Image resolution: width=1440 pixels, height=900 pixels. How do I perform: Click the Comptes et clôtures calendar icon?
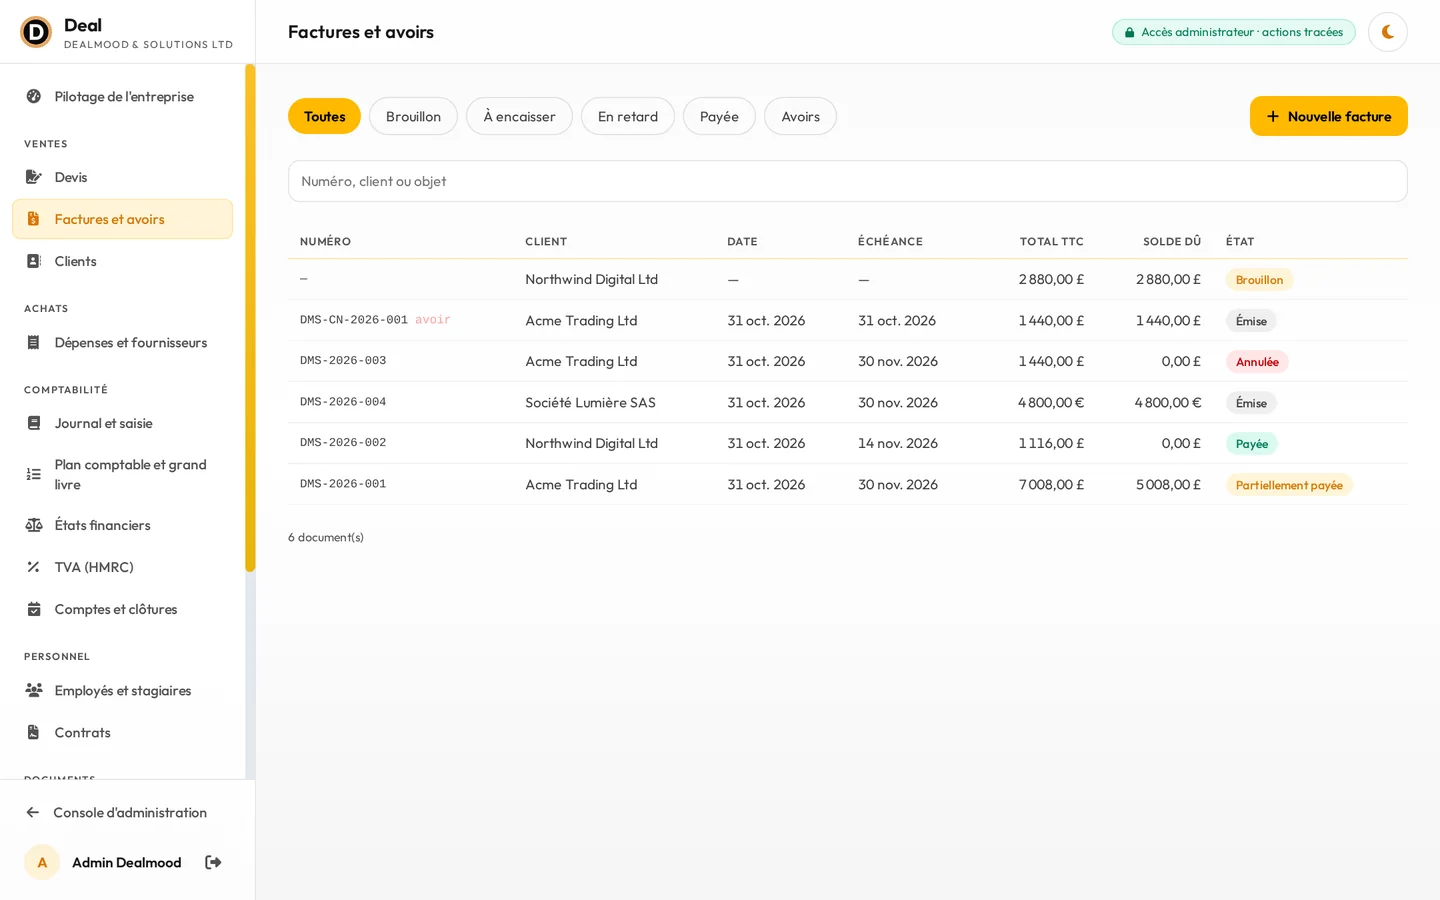34,609
